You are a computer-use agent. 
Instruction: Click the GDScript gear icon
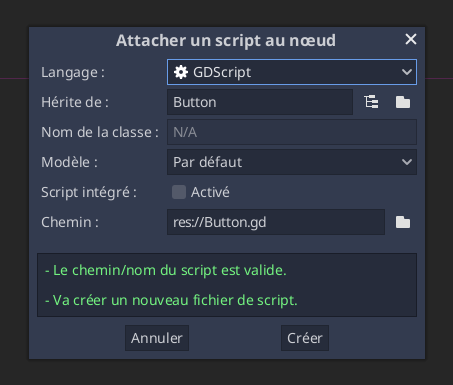click(181, 72)
